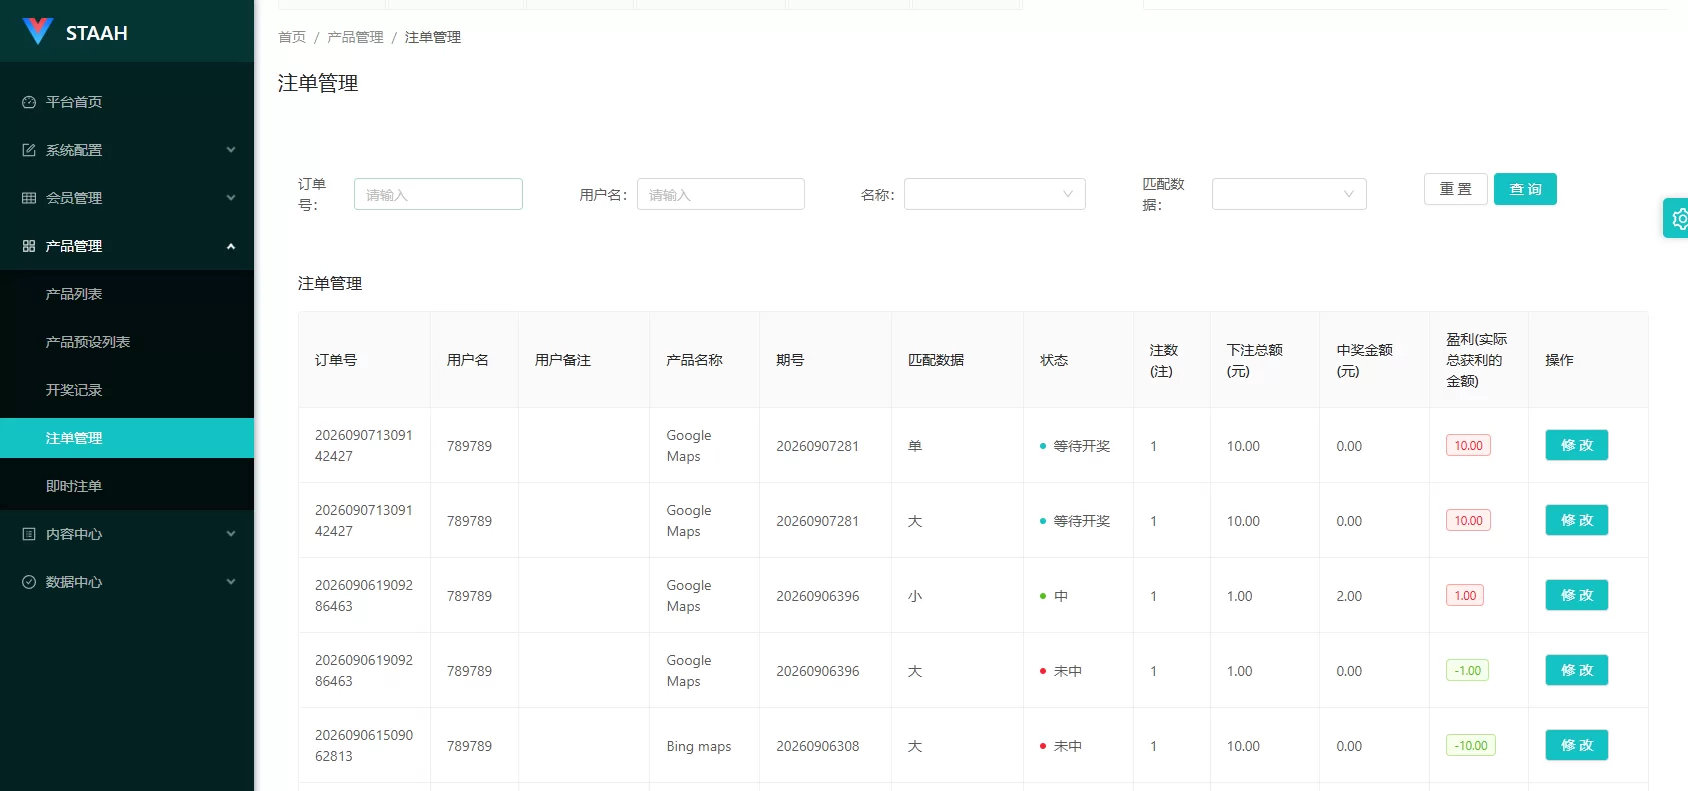
Task: Expand the 数据中心 submenu chevron
Action: click(x=231, y=582)
